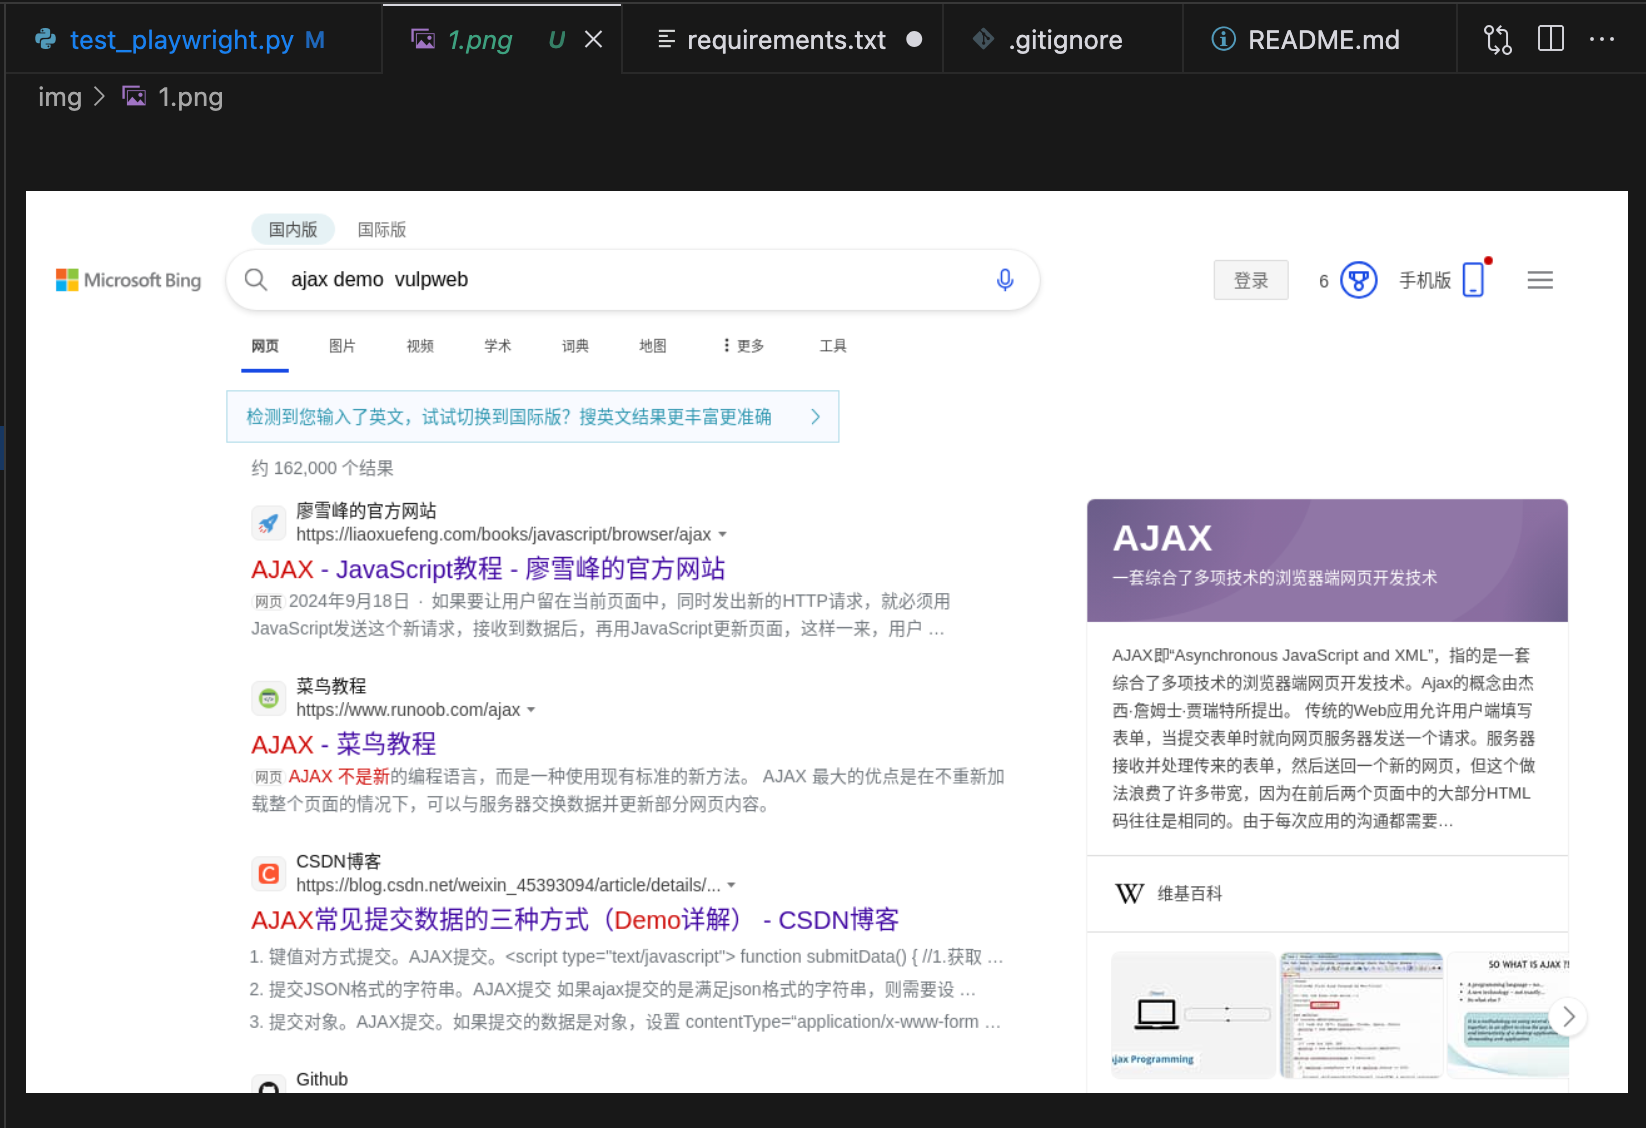Click the green favicon beside 菜鸟教程
Viewport: 1646px width, 1128px height.
coord(268,697)
